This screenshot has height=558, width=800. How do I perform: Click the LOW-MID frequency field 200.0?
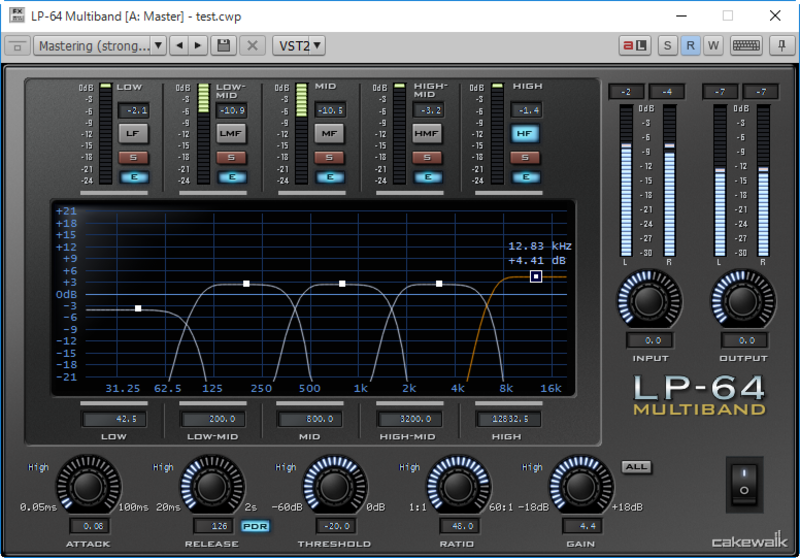(213, 419)
